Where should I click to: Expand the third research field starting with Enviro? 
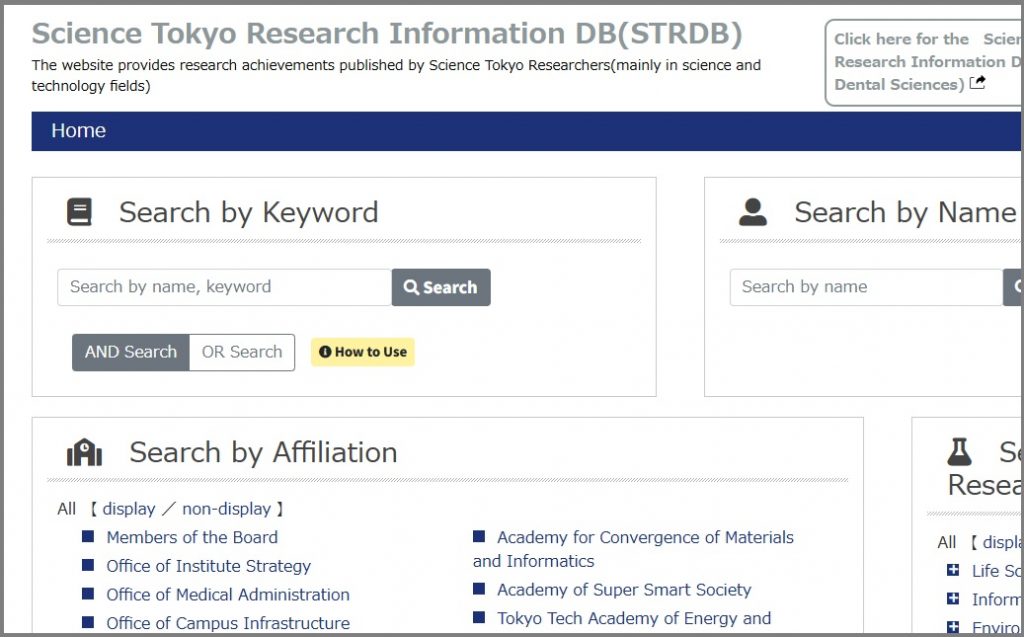pyautogui.click(x=953, y=627)
